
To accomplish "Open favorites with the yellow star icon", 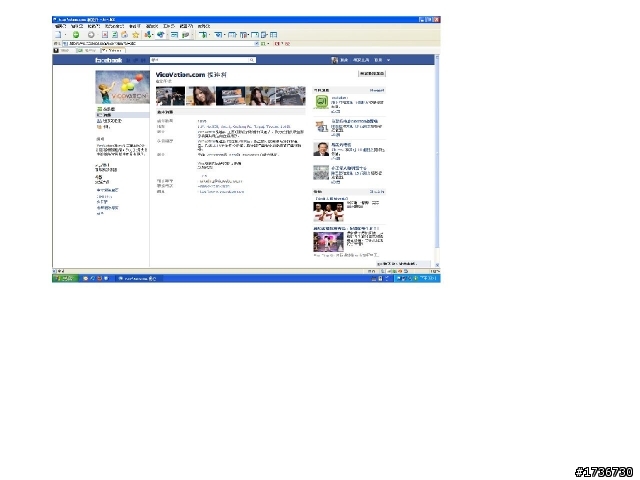I will 136,35.
